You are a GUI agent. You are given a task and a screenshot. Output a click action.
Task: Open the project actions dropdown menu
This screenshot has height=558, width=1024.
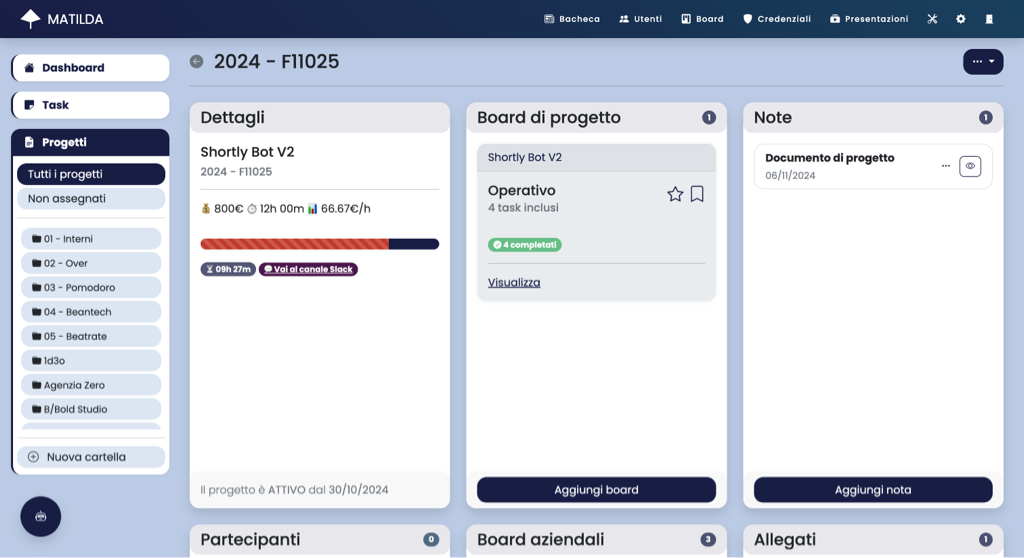(x=983, y=62)
